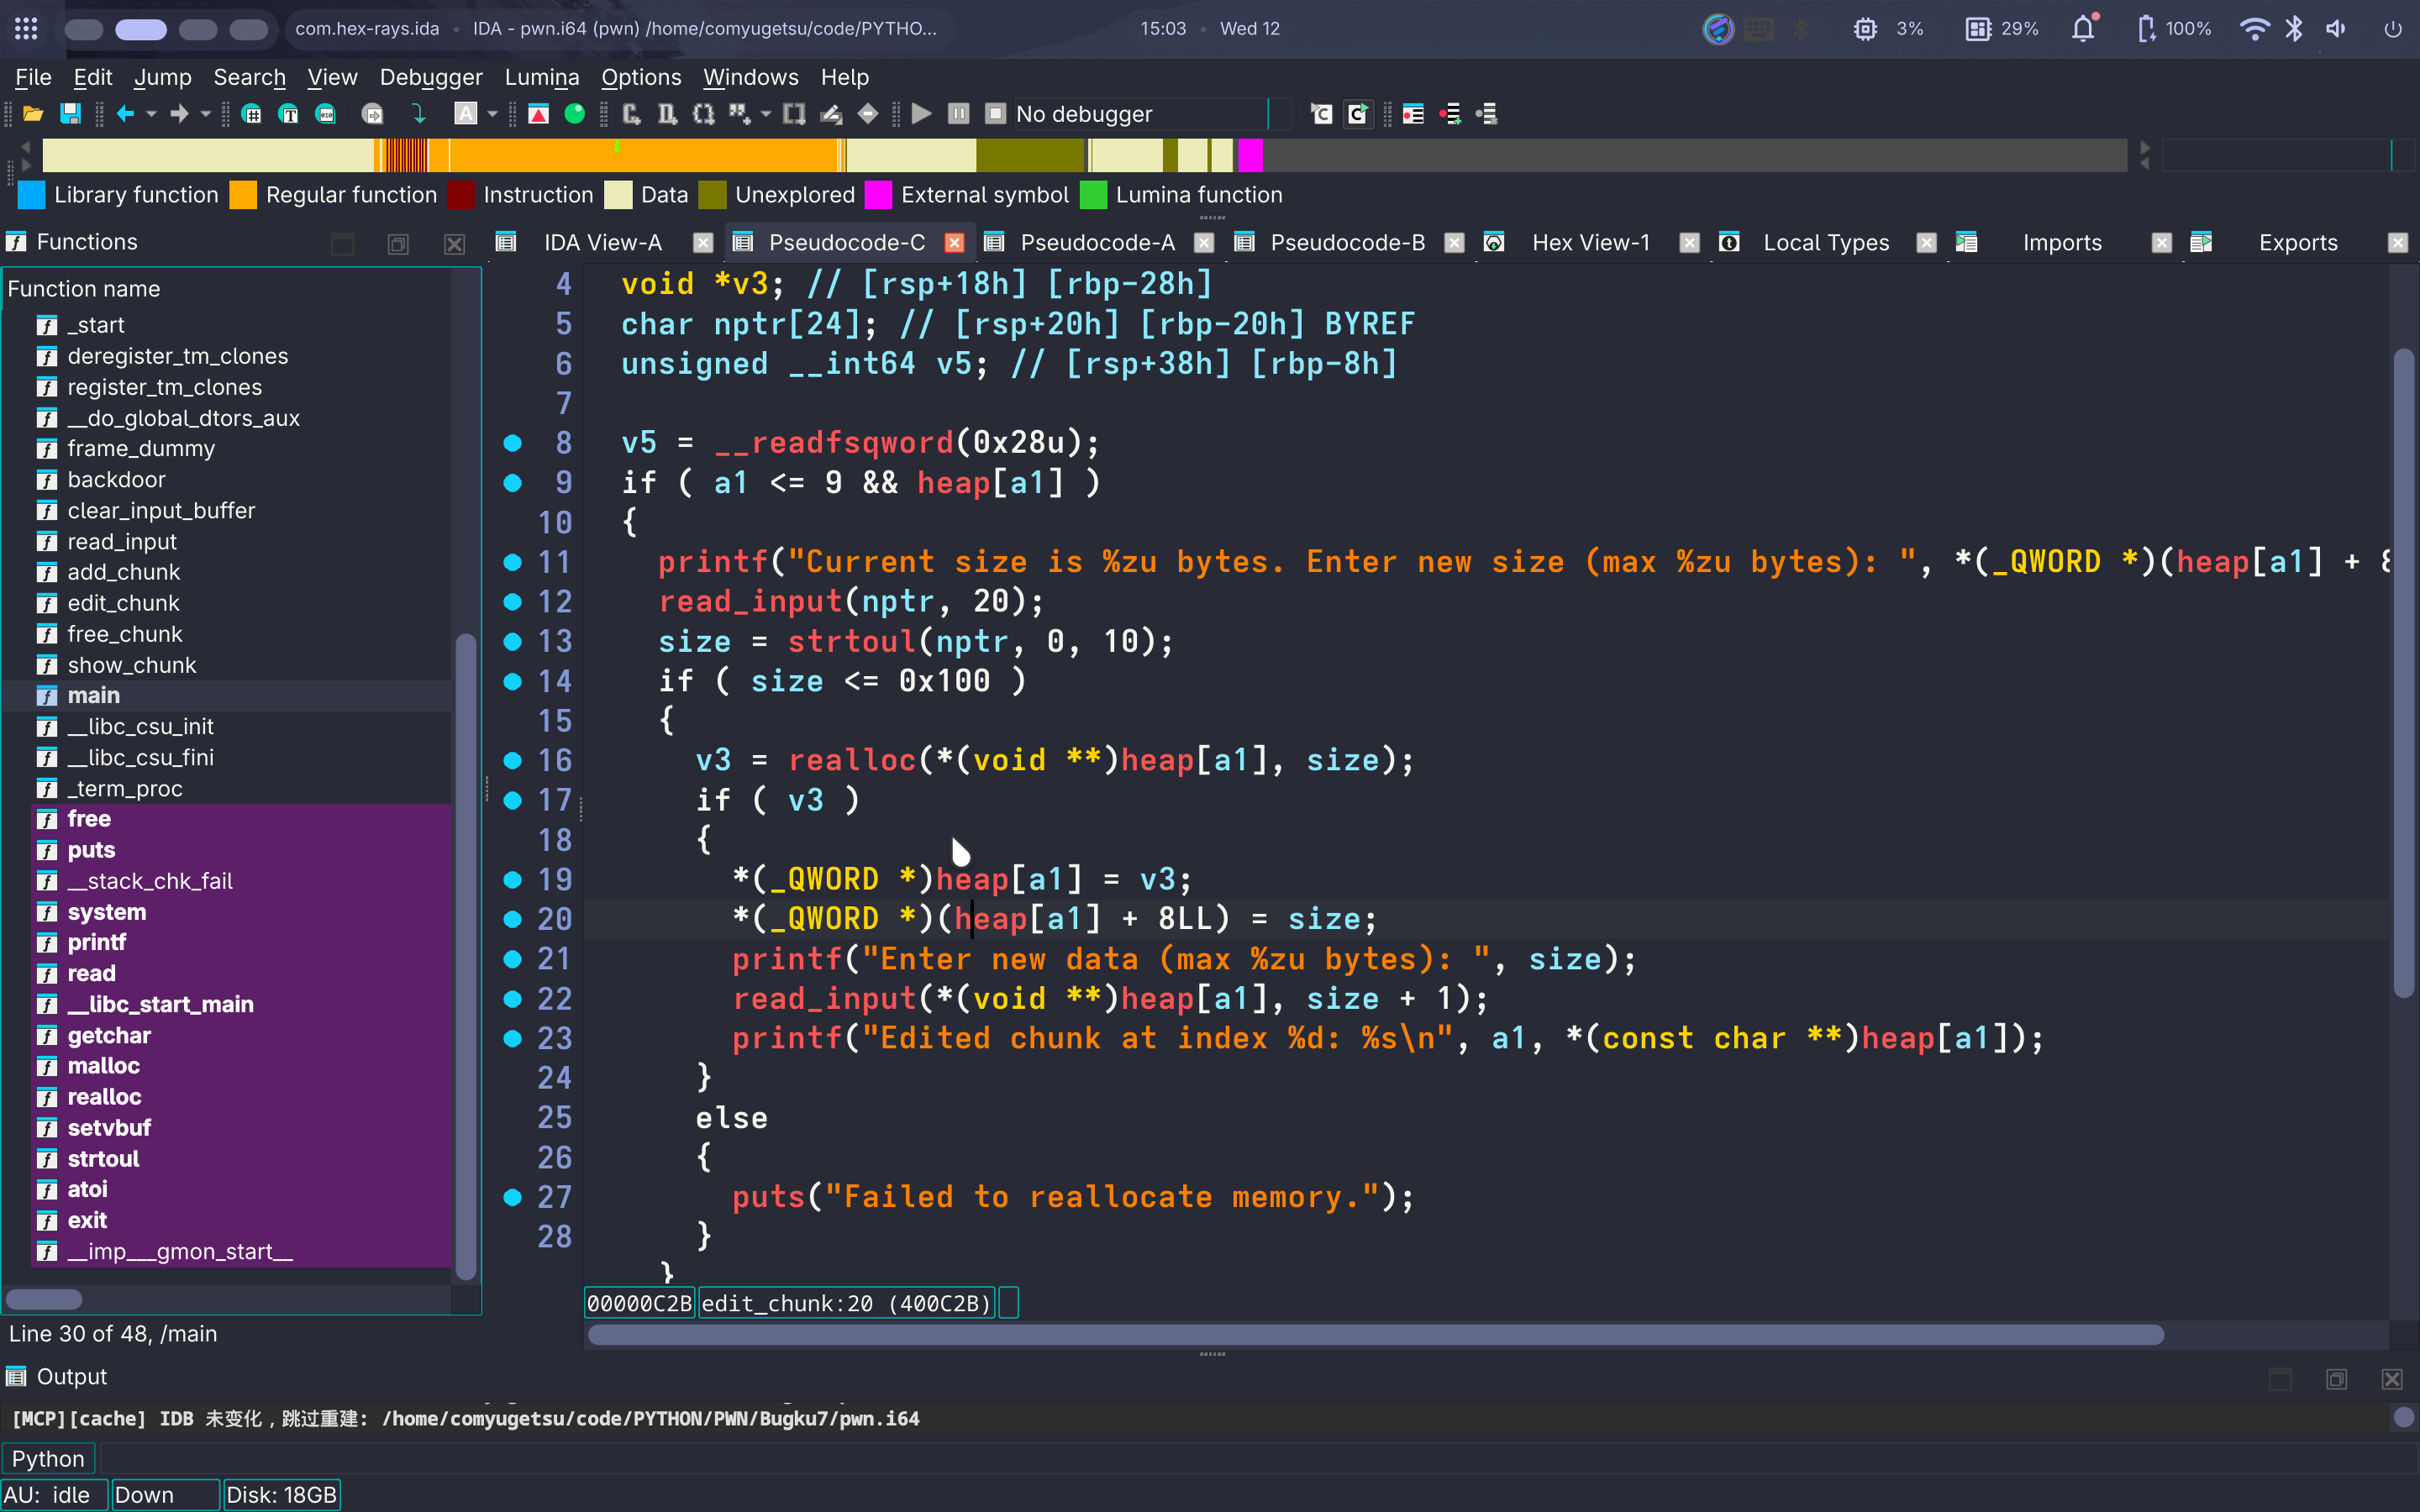
Task: Click the teal hash-grid toolbar icon
Action: 252,114
